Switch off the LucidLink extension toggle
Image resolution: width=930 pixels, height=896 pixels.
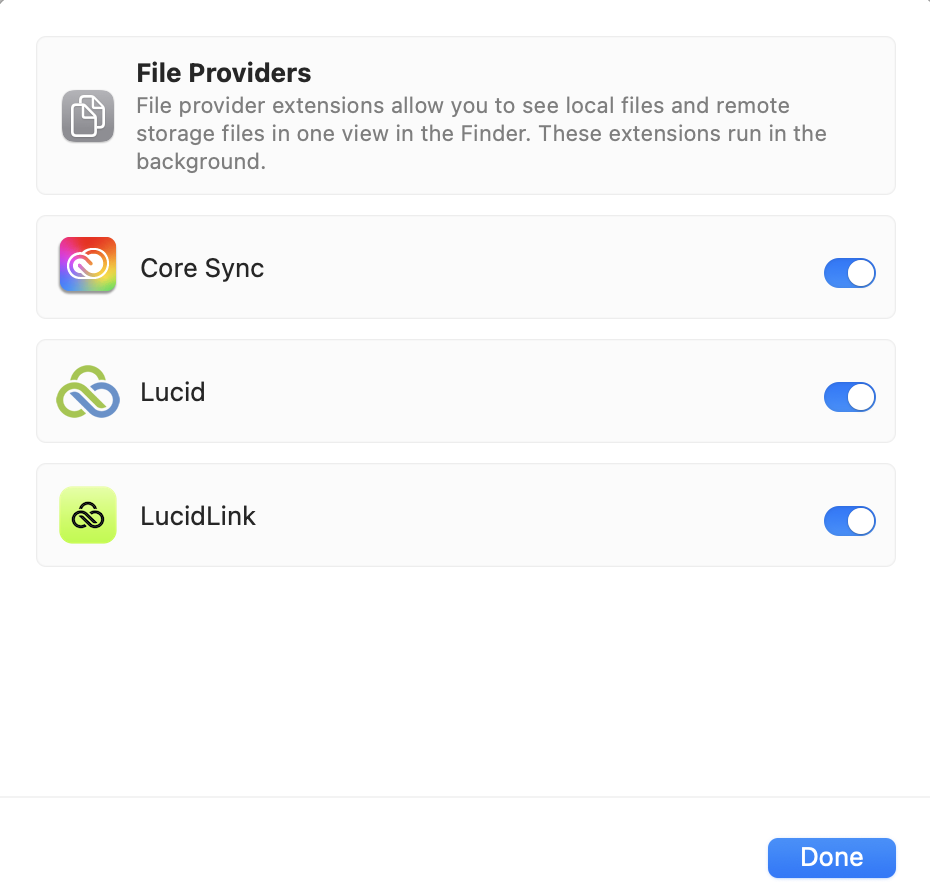coord(849,521)
